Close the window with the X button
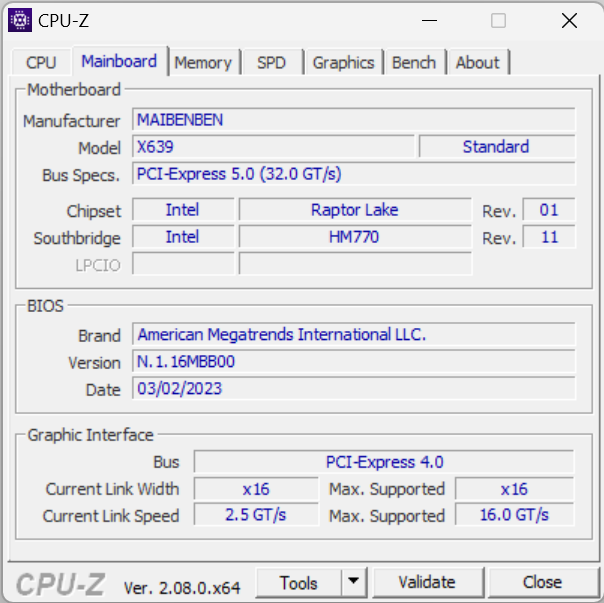Screen dimensions: 604x603 [x=569, y=20]
